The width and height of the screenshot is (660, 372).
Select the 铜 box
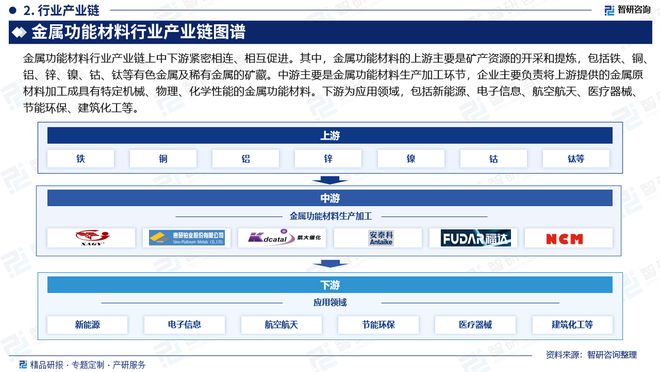click(163, 159)
